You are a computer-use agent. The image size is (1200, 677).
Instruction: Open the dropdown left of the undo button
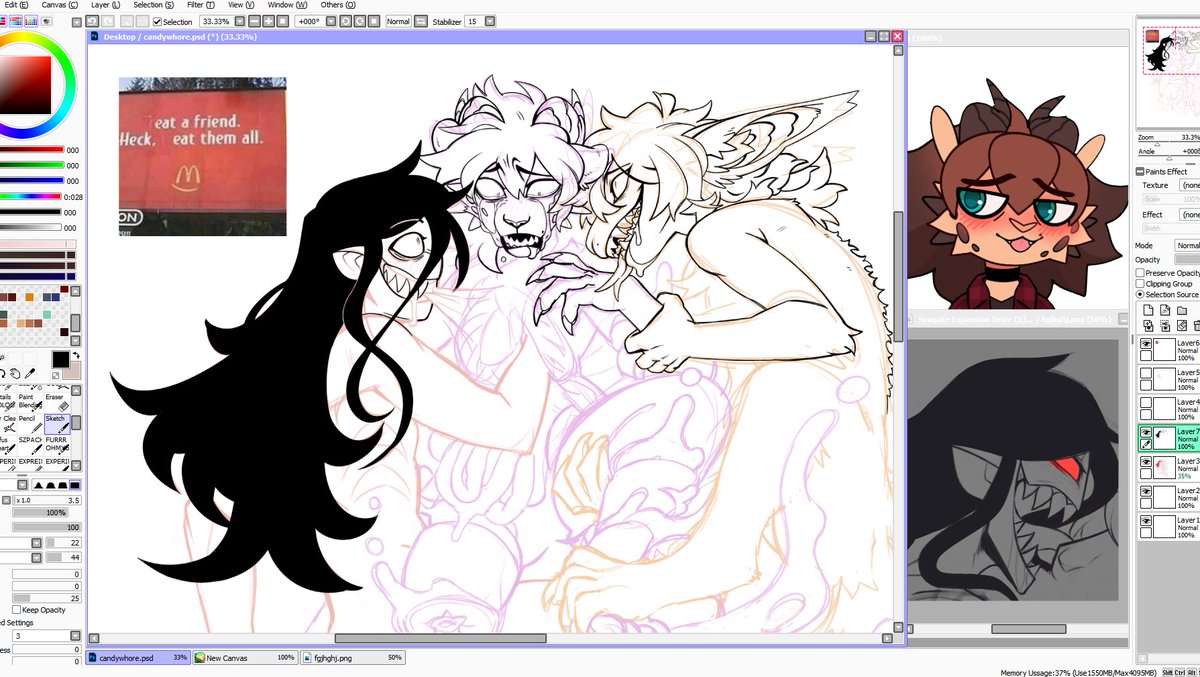pos(77,21)
